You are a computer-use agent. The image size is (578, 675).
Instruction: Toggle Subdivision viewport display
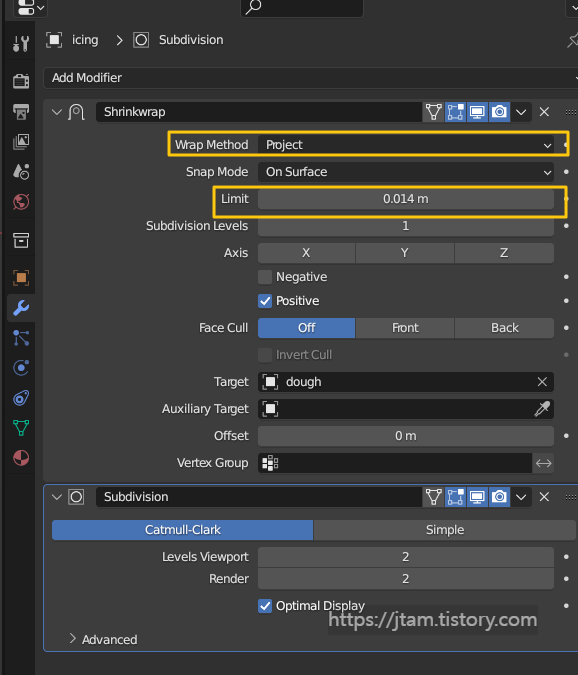click(477, 497)
